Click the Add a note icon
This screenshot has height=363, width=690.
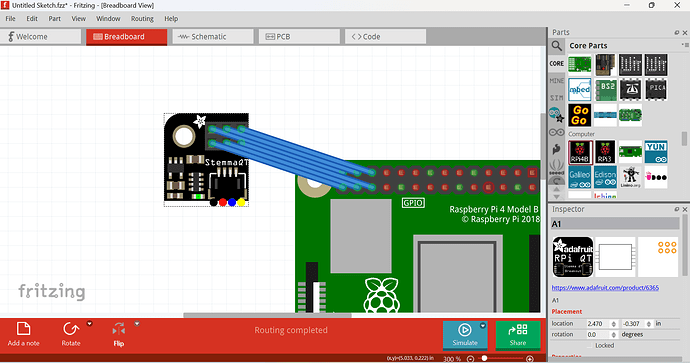23,329
